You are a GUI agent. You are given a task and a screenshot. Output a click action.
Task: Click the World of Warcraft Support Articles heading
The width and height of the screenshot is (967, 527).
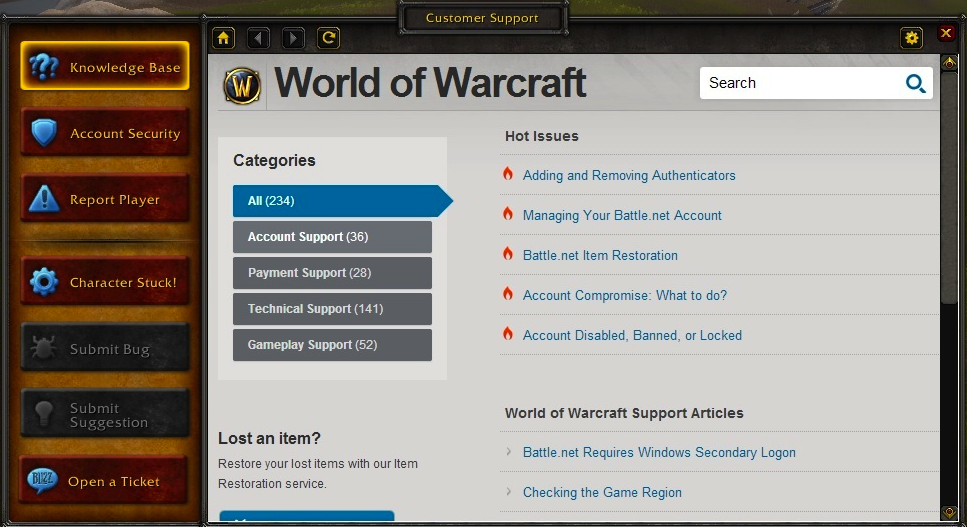click(x=624, y=413)
